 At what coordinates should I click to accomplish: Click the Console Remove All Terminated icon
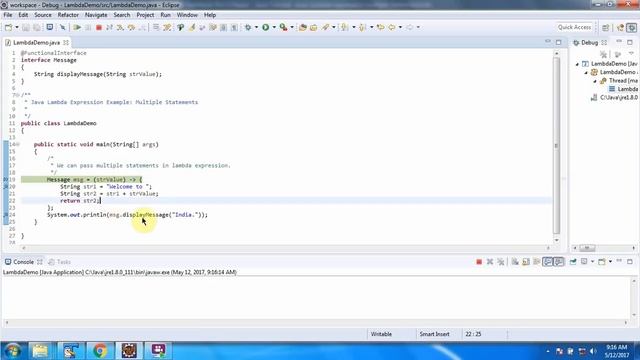click(501, 262)
